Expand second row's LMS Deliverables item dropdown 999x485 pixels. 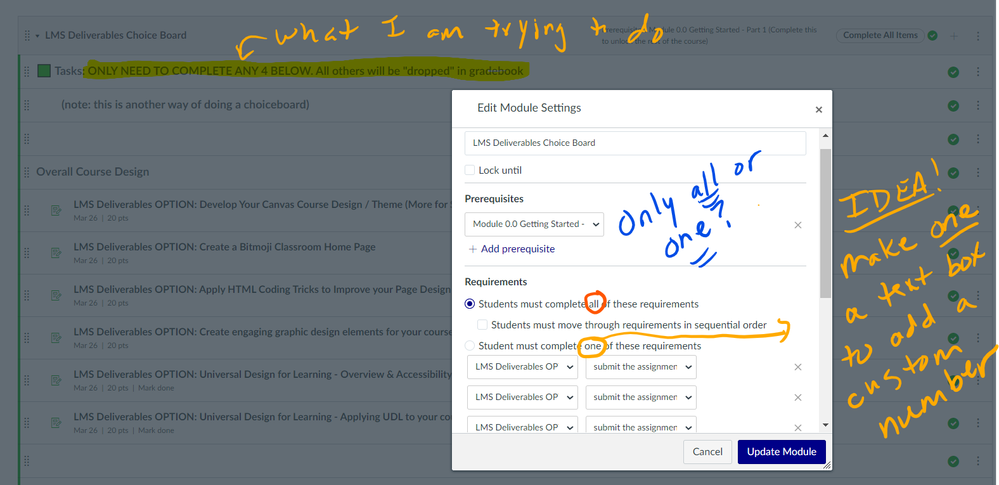coord(522,397)
